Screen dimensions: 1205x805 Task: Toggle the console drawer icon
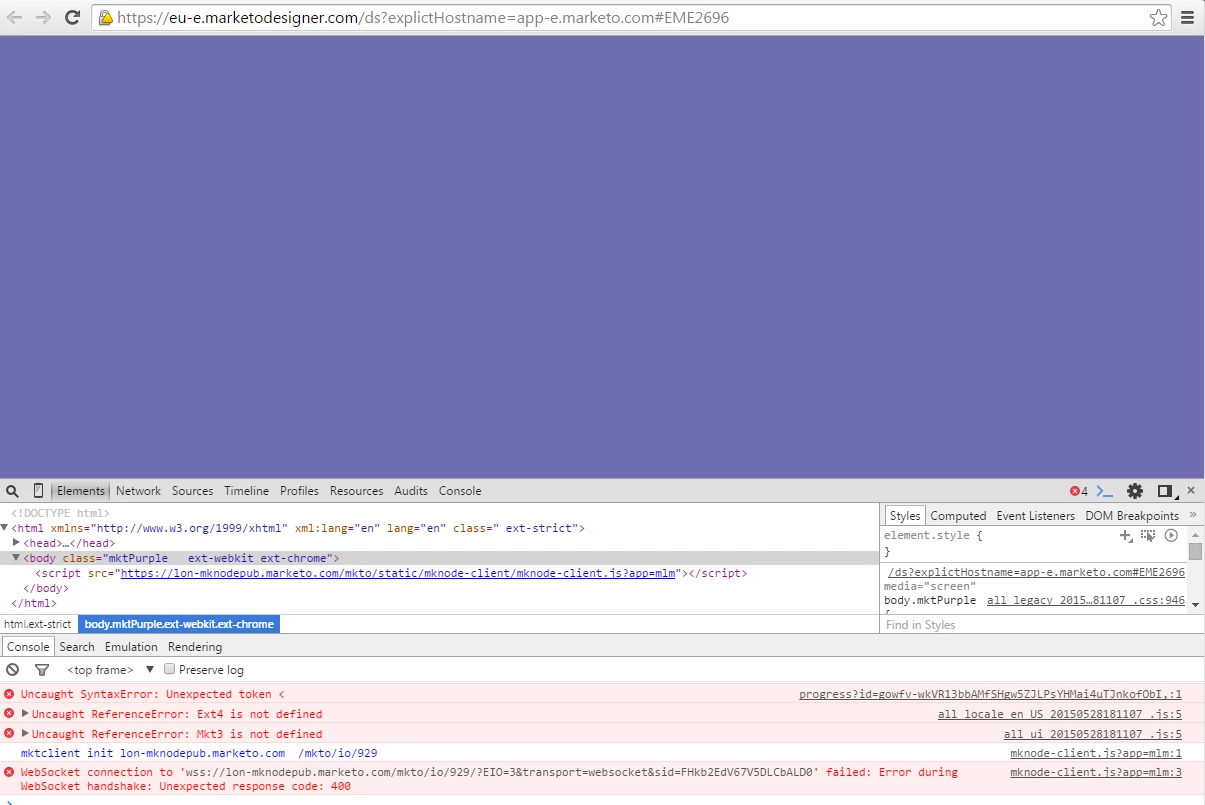coord(1105,491)
